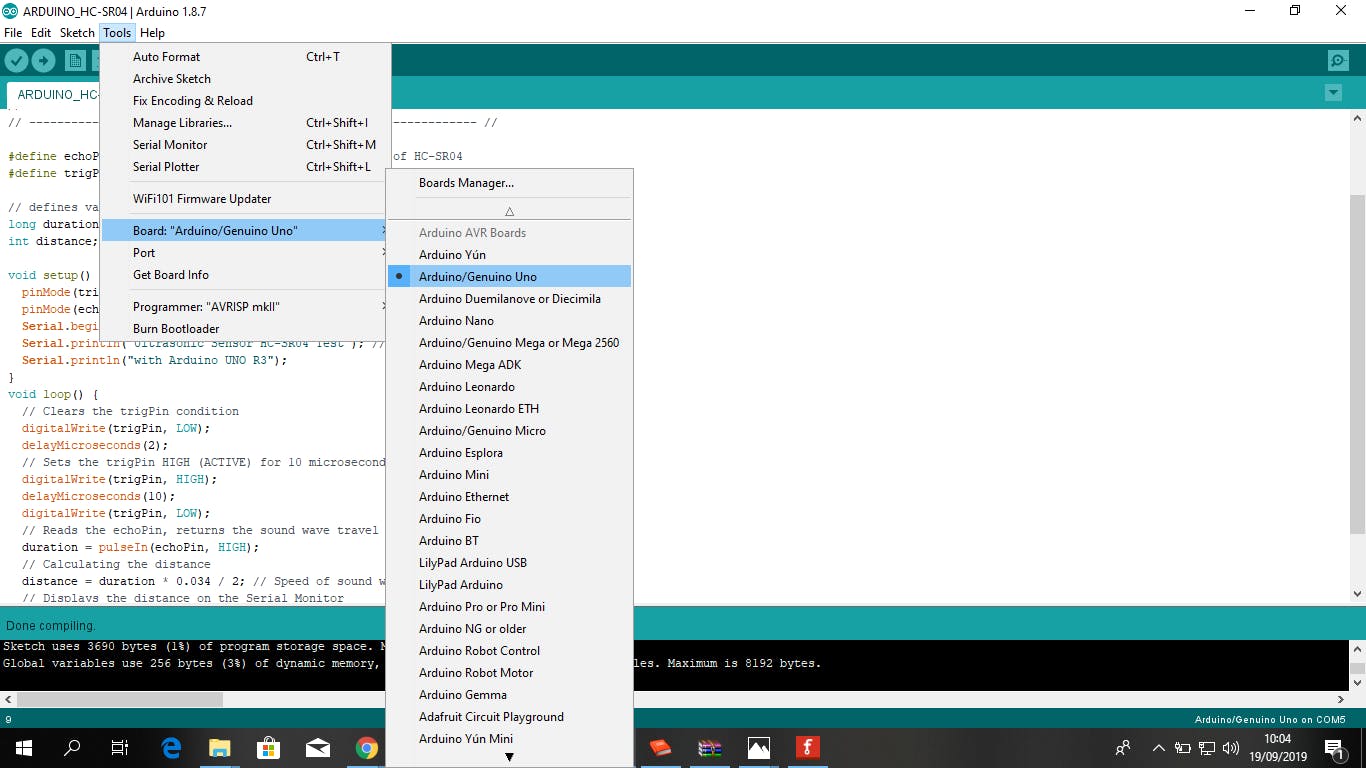Pick Arduino Gemma board
This screenshot has height=768, width=1366.
pyautogui.click(x=509, y=695)
